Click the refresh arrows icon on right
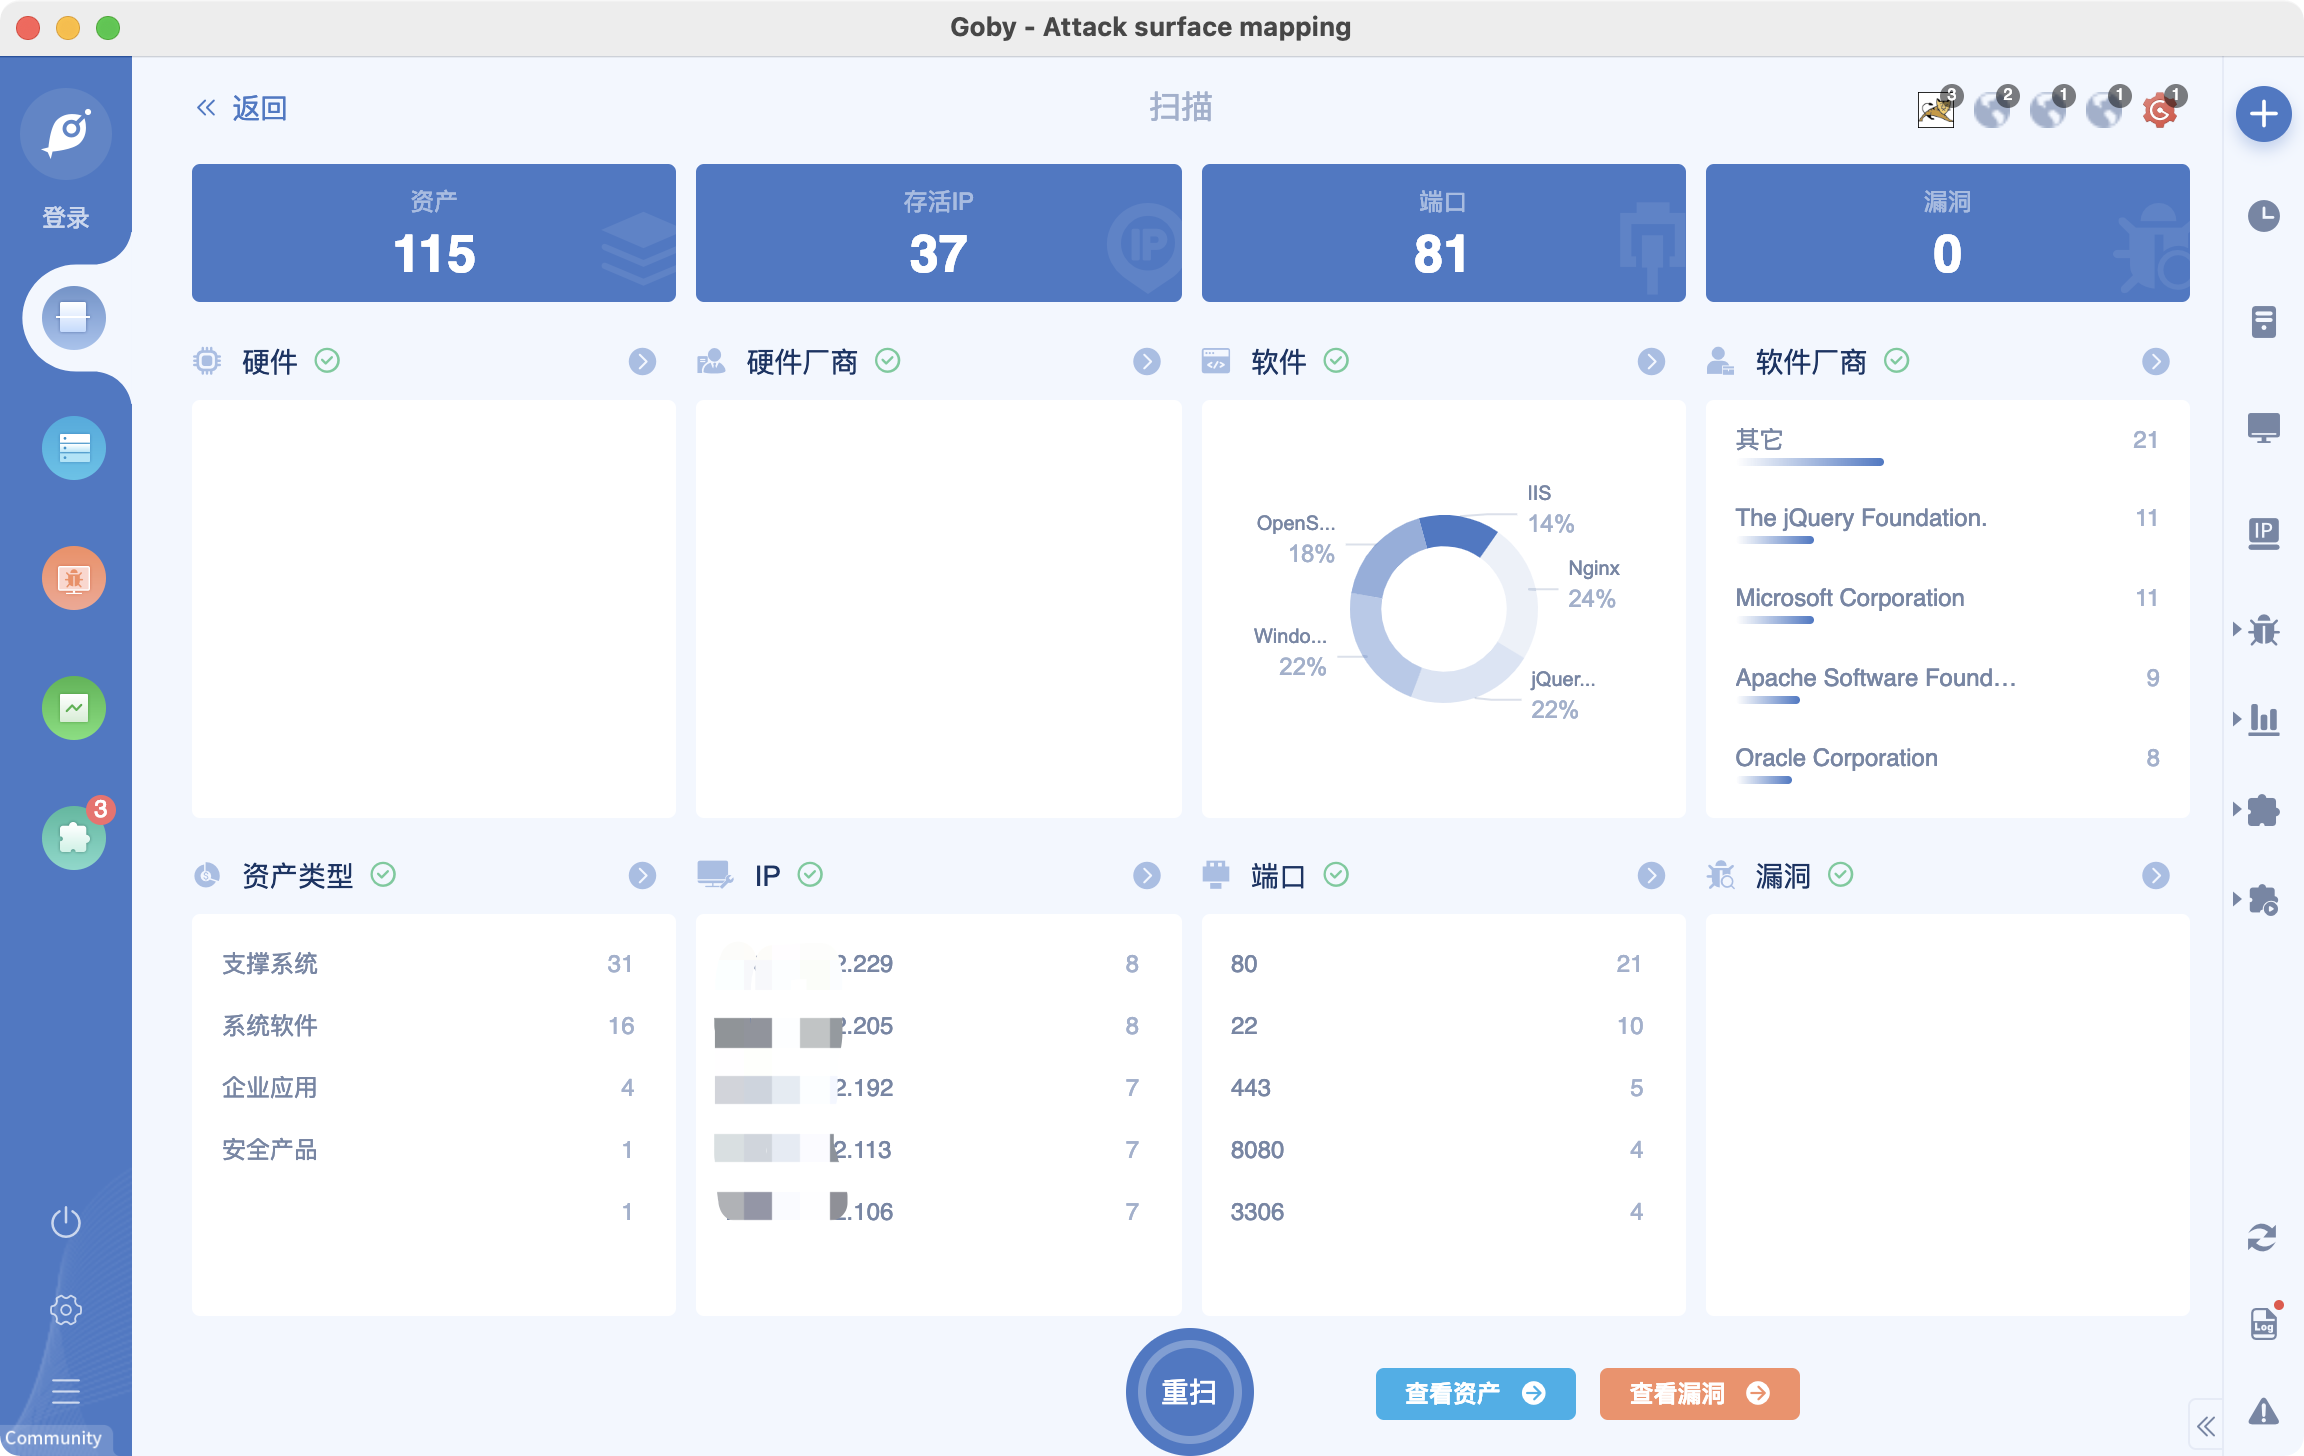 (x=2262, y=1237)
